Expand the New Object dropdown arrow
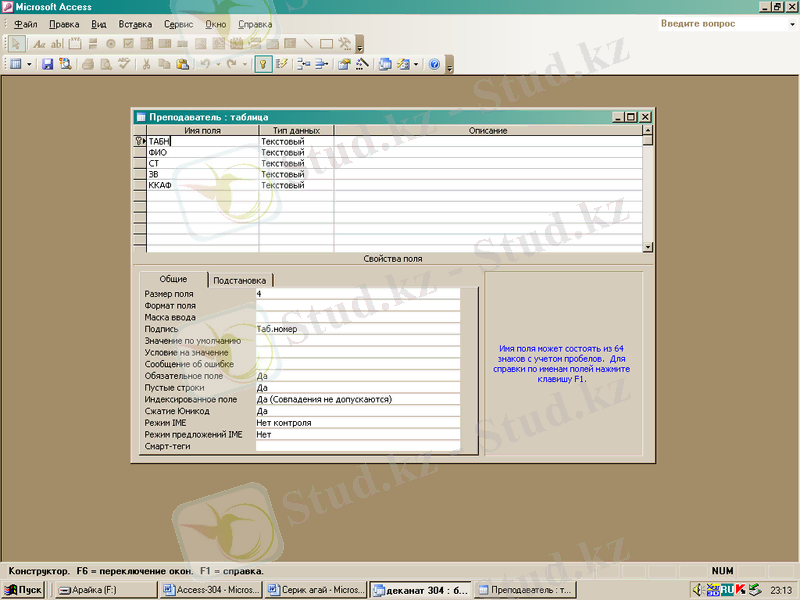The width and height of the screenshot is (800, 600). click(x=415, y=64)
